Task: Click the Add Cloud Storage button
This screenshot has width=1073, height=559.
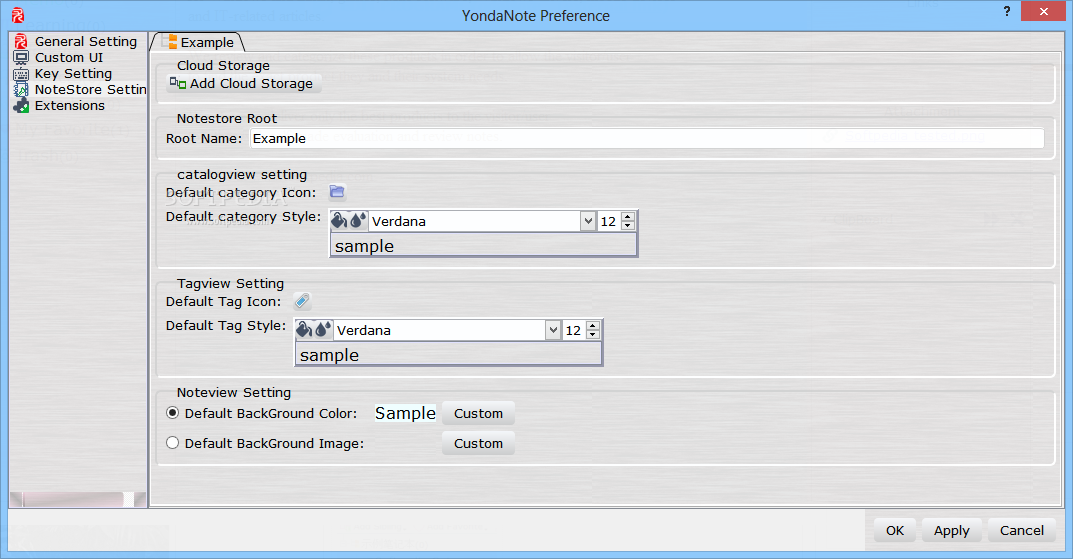Action: pos(243,84)
